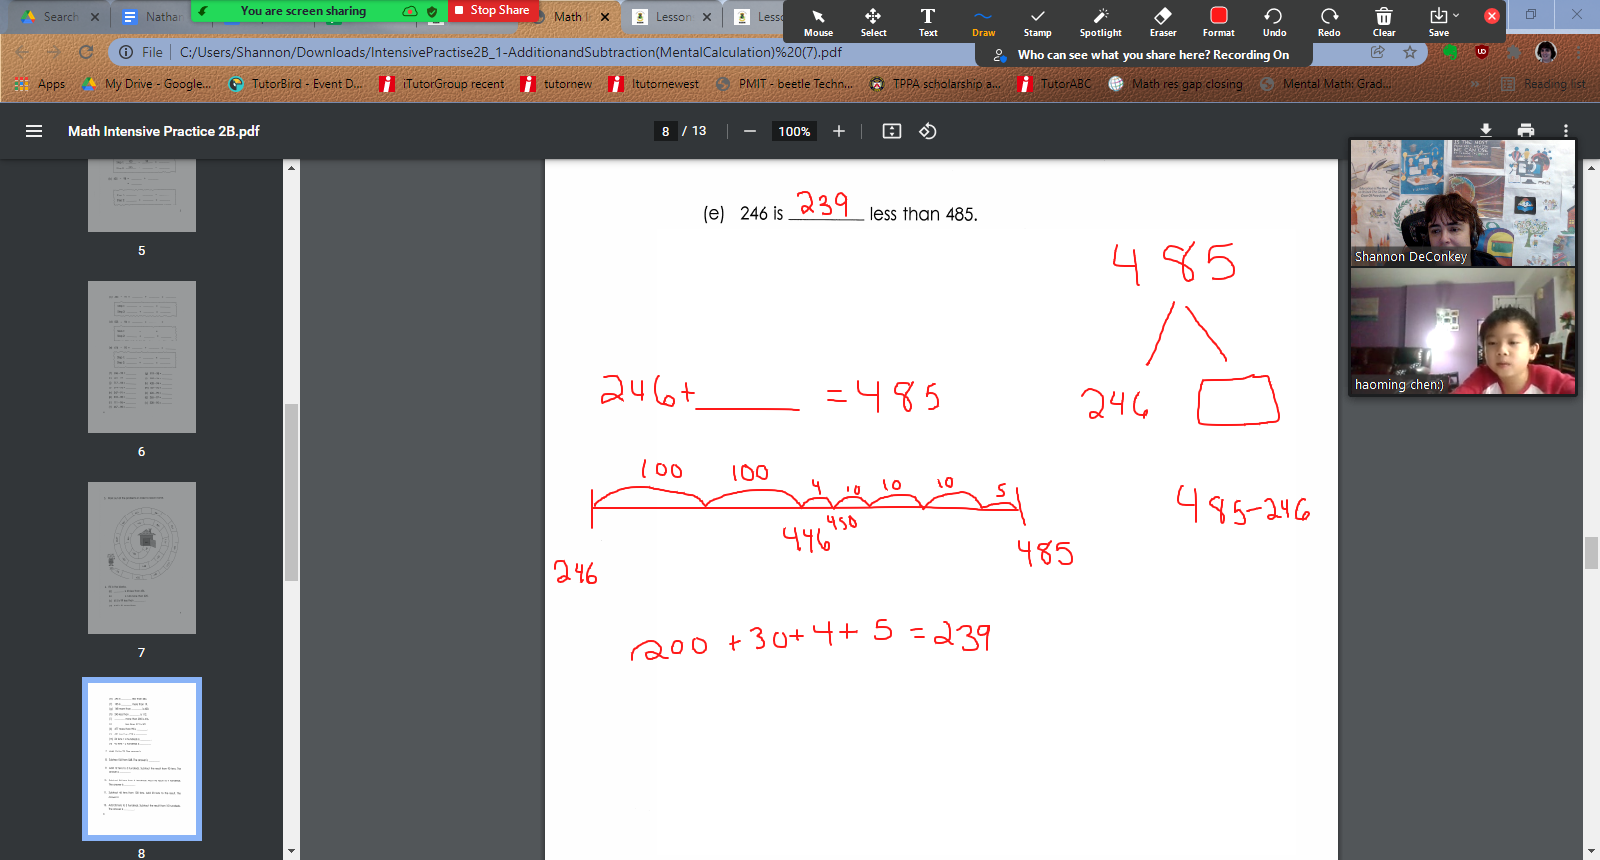Click the File site info indicator
1600x860 pixels.
tap(141, 52)
